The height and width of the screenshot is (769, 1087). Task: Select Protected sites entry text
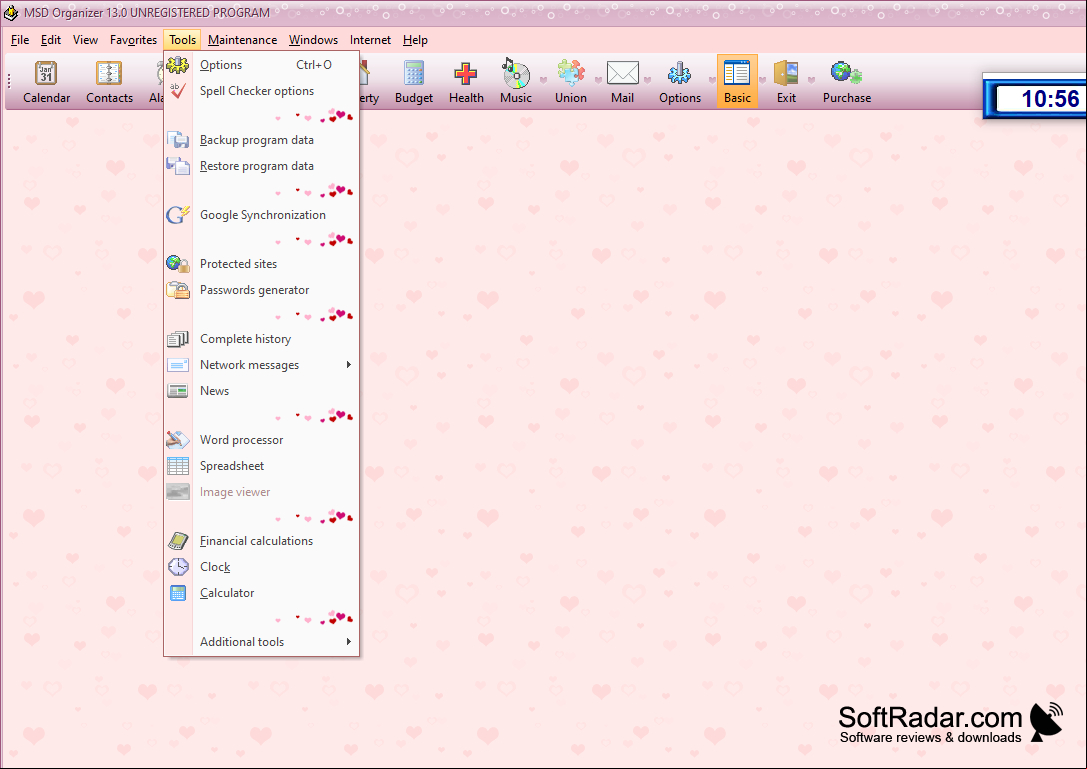(238, 264)
